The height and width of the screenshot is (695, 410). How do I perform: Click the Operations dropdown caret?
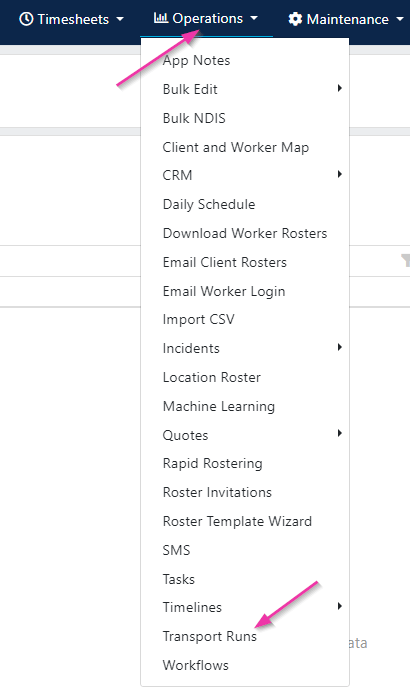click(254, 19)
